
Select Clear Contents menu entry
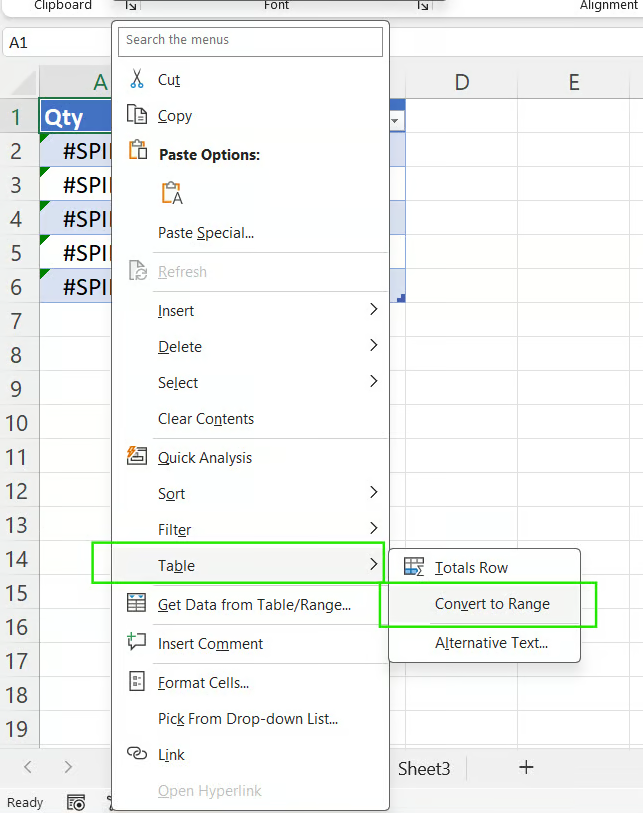pyautogui.click(x=206, y=419)
